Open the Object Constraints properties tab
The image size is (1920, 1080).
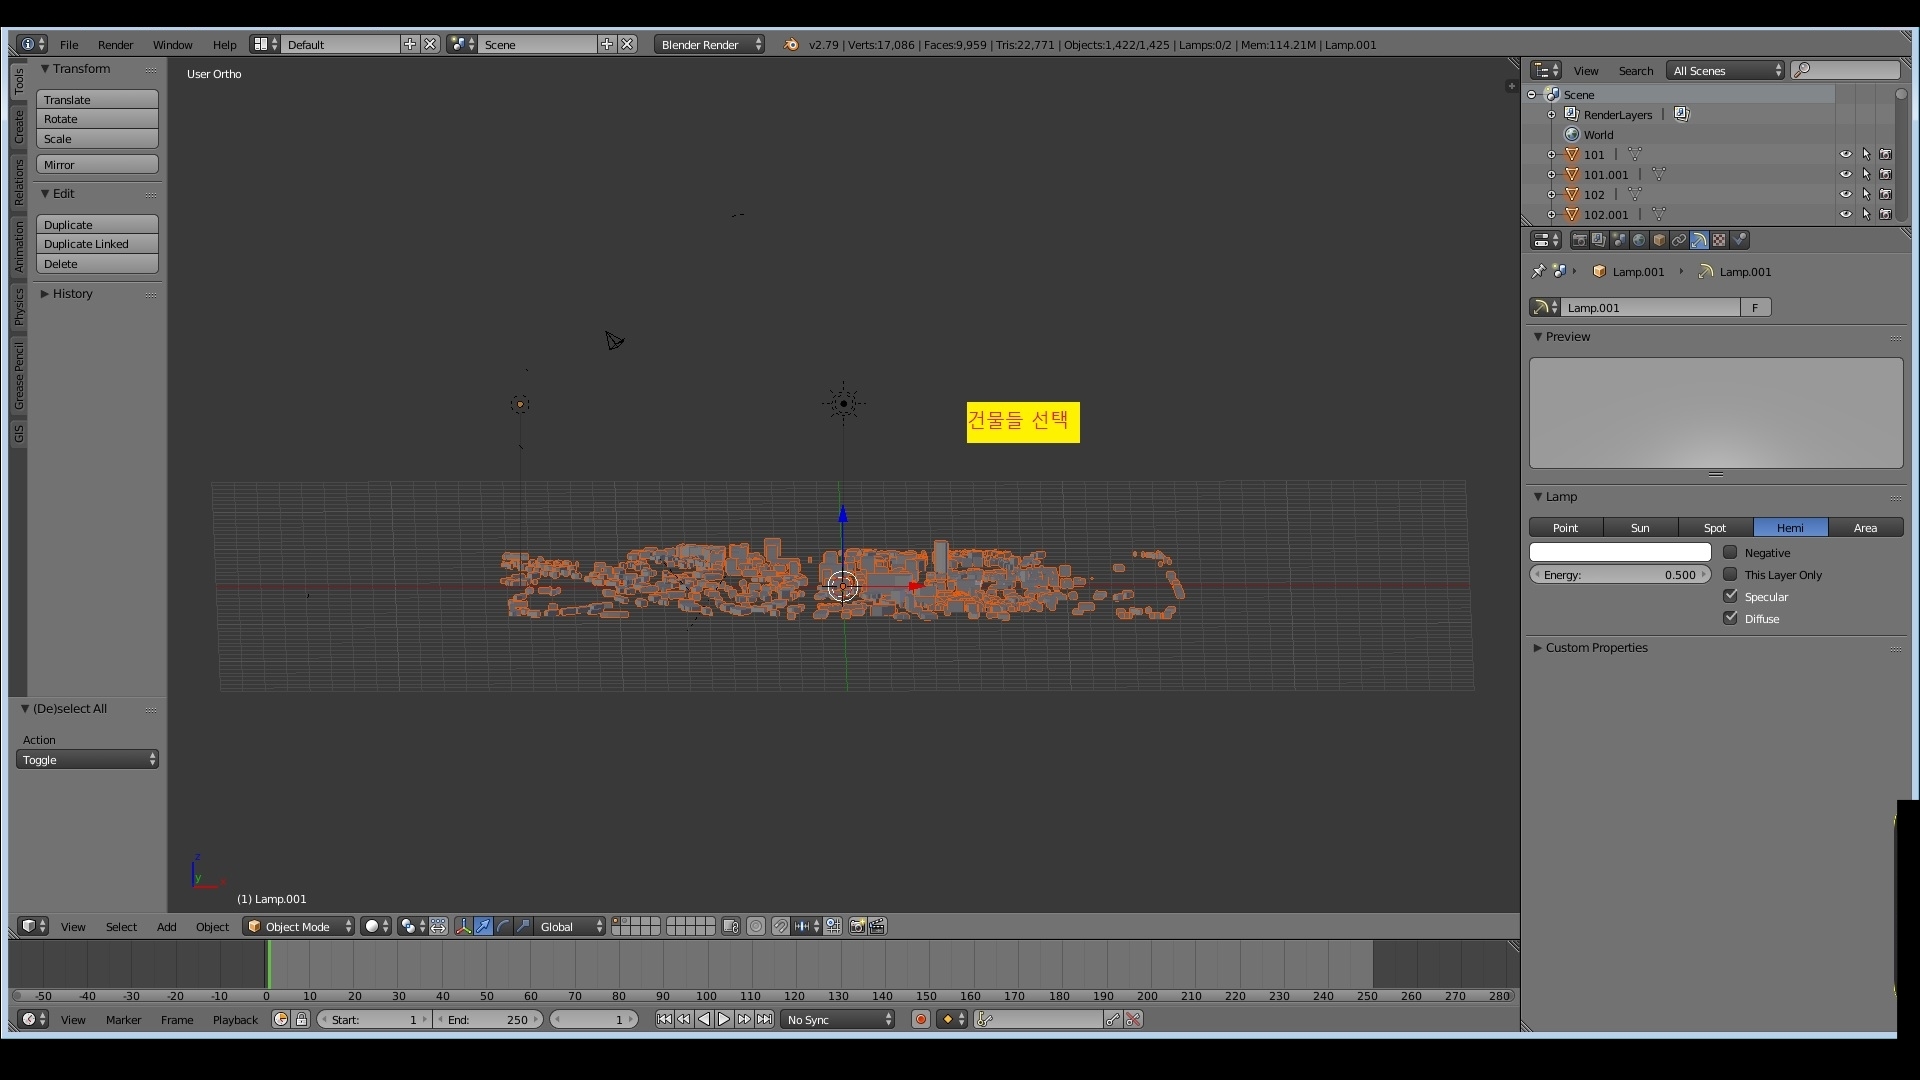click(x=1679, y=240)
